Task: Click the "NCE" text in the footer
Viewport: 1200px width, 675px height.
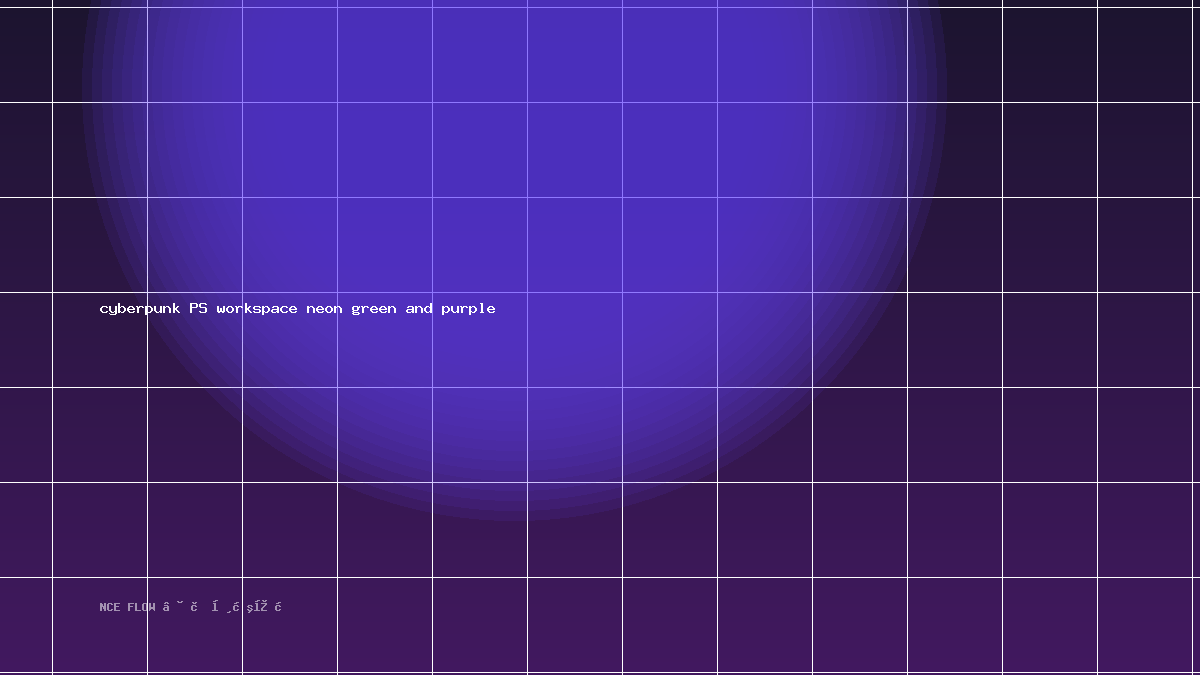Action: 110,607
